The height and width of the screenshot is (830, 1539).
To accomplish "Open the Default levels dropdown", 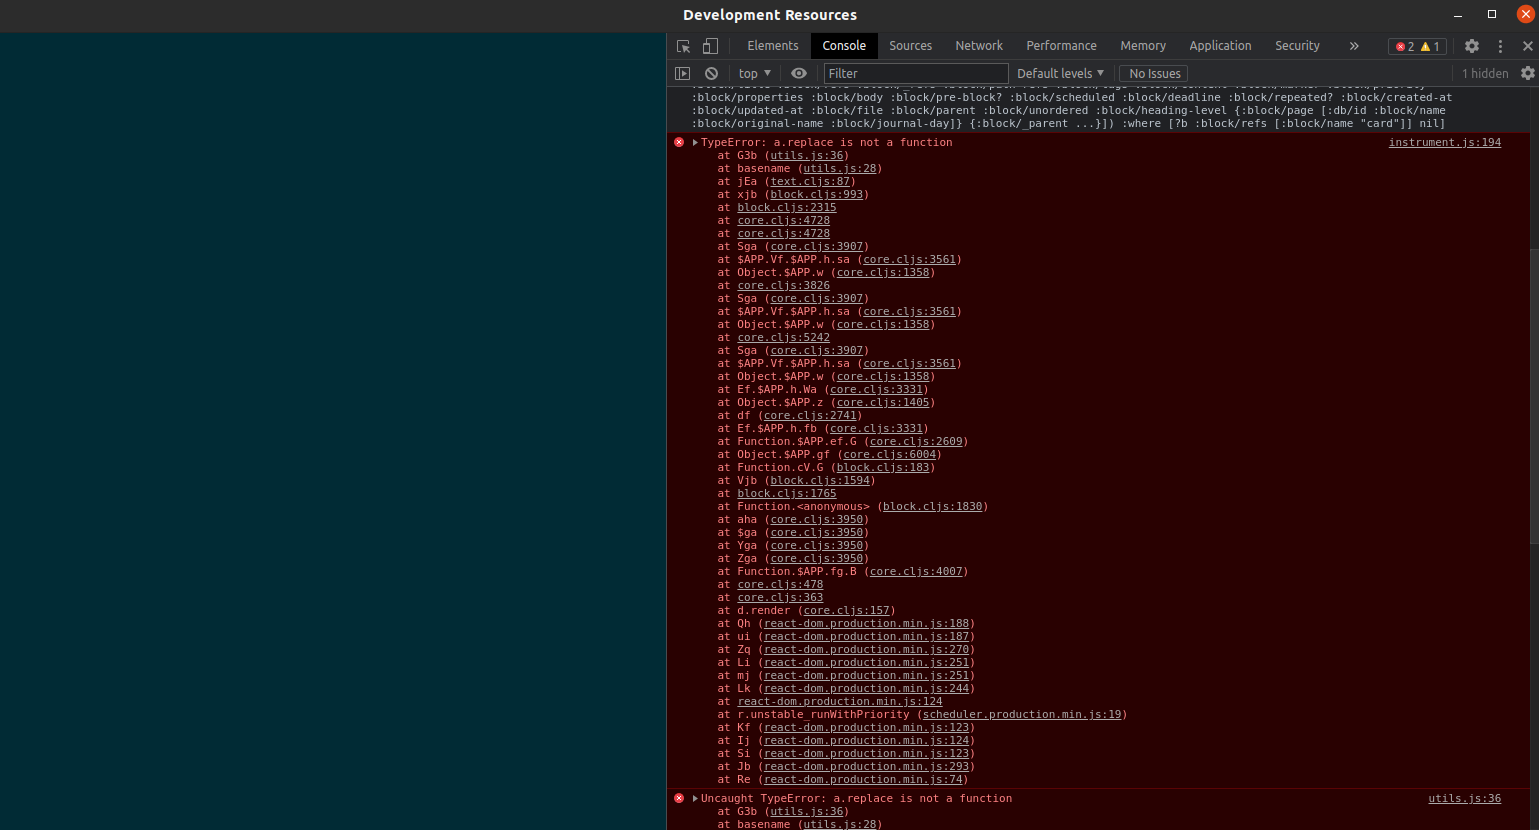I will point(1060,73).
